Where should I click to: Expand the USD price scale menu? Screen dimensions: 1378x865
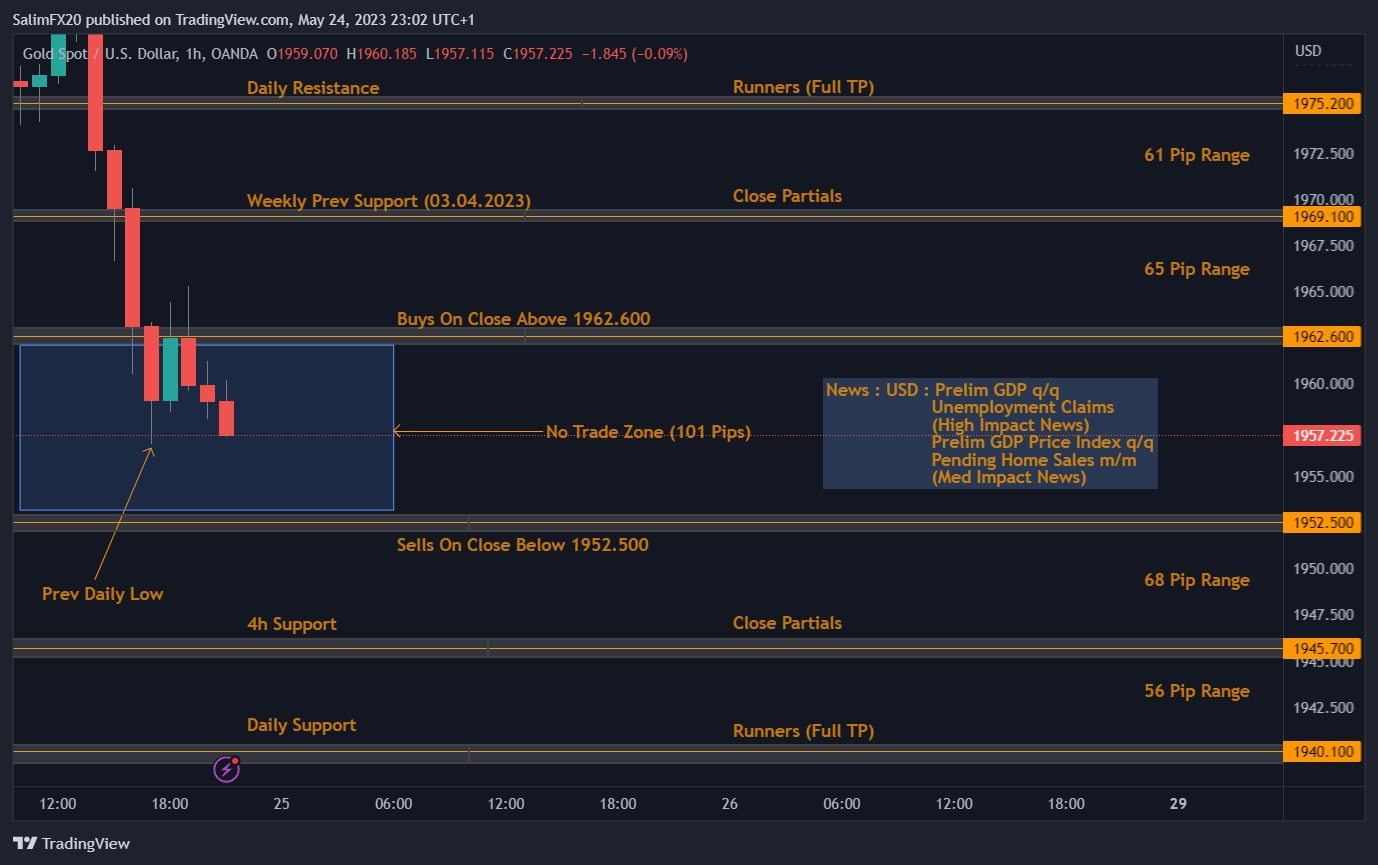(x=1310, y=50)
